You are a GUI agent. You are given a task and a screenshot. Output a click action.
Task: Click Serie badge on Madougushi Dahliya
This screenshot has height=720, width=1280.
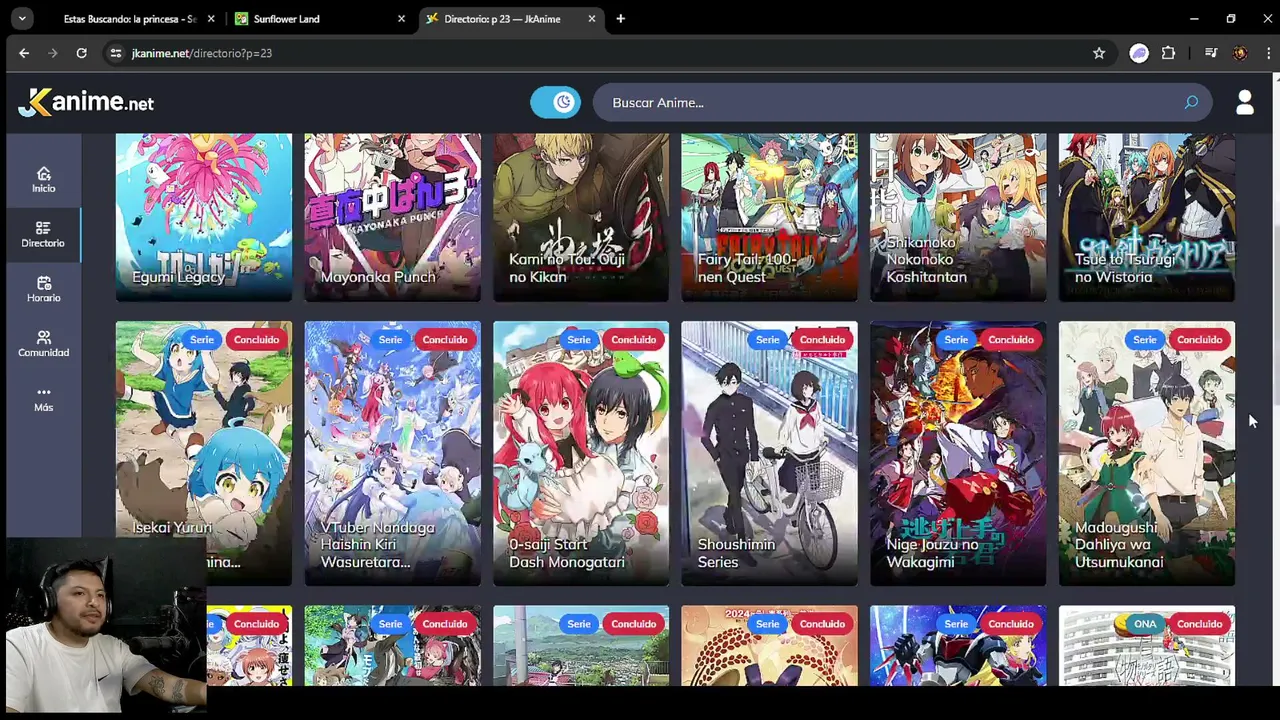(1145, 340)
